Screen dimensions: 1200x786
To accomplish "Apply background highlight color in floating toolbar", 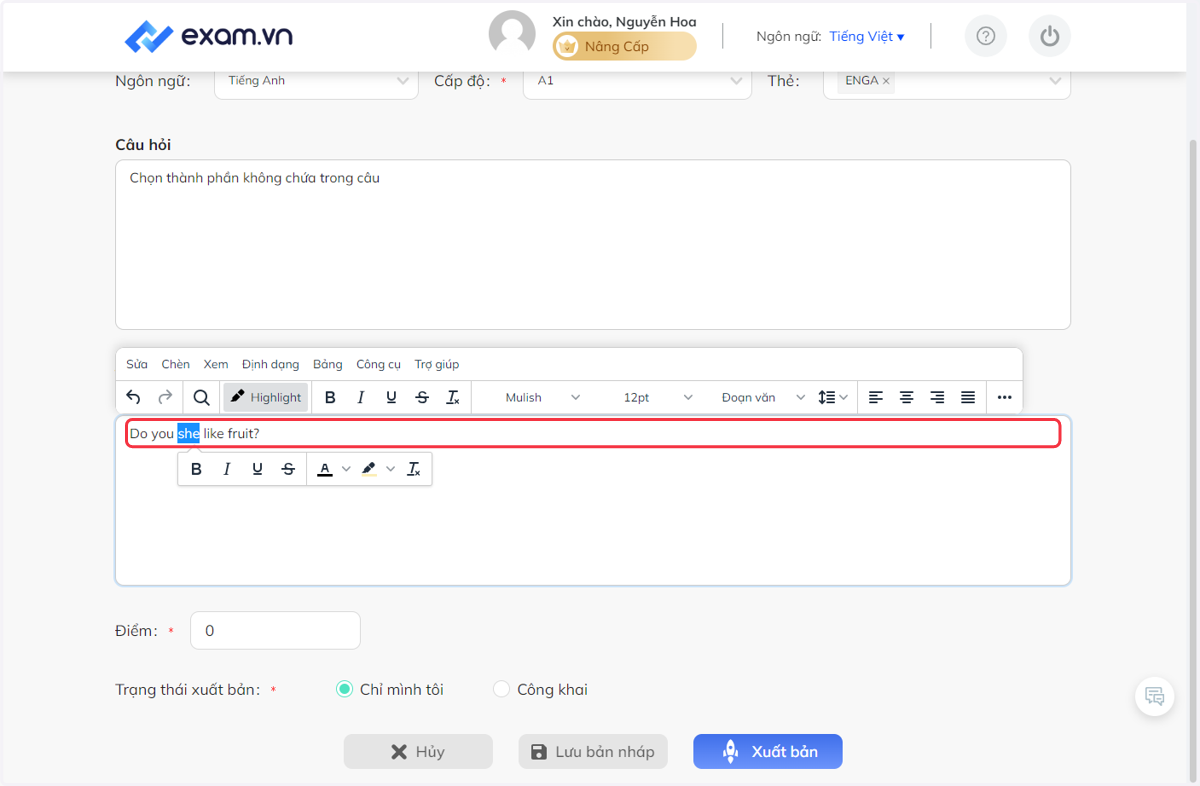I will point(369,469).
